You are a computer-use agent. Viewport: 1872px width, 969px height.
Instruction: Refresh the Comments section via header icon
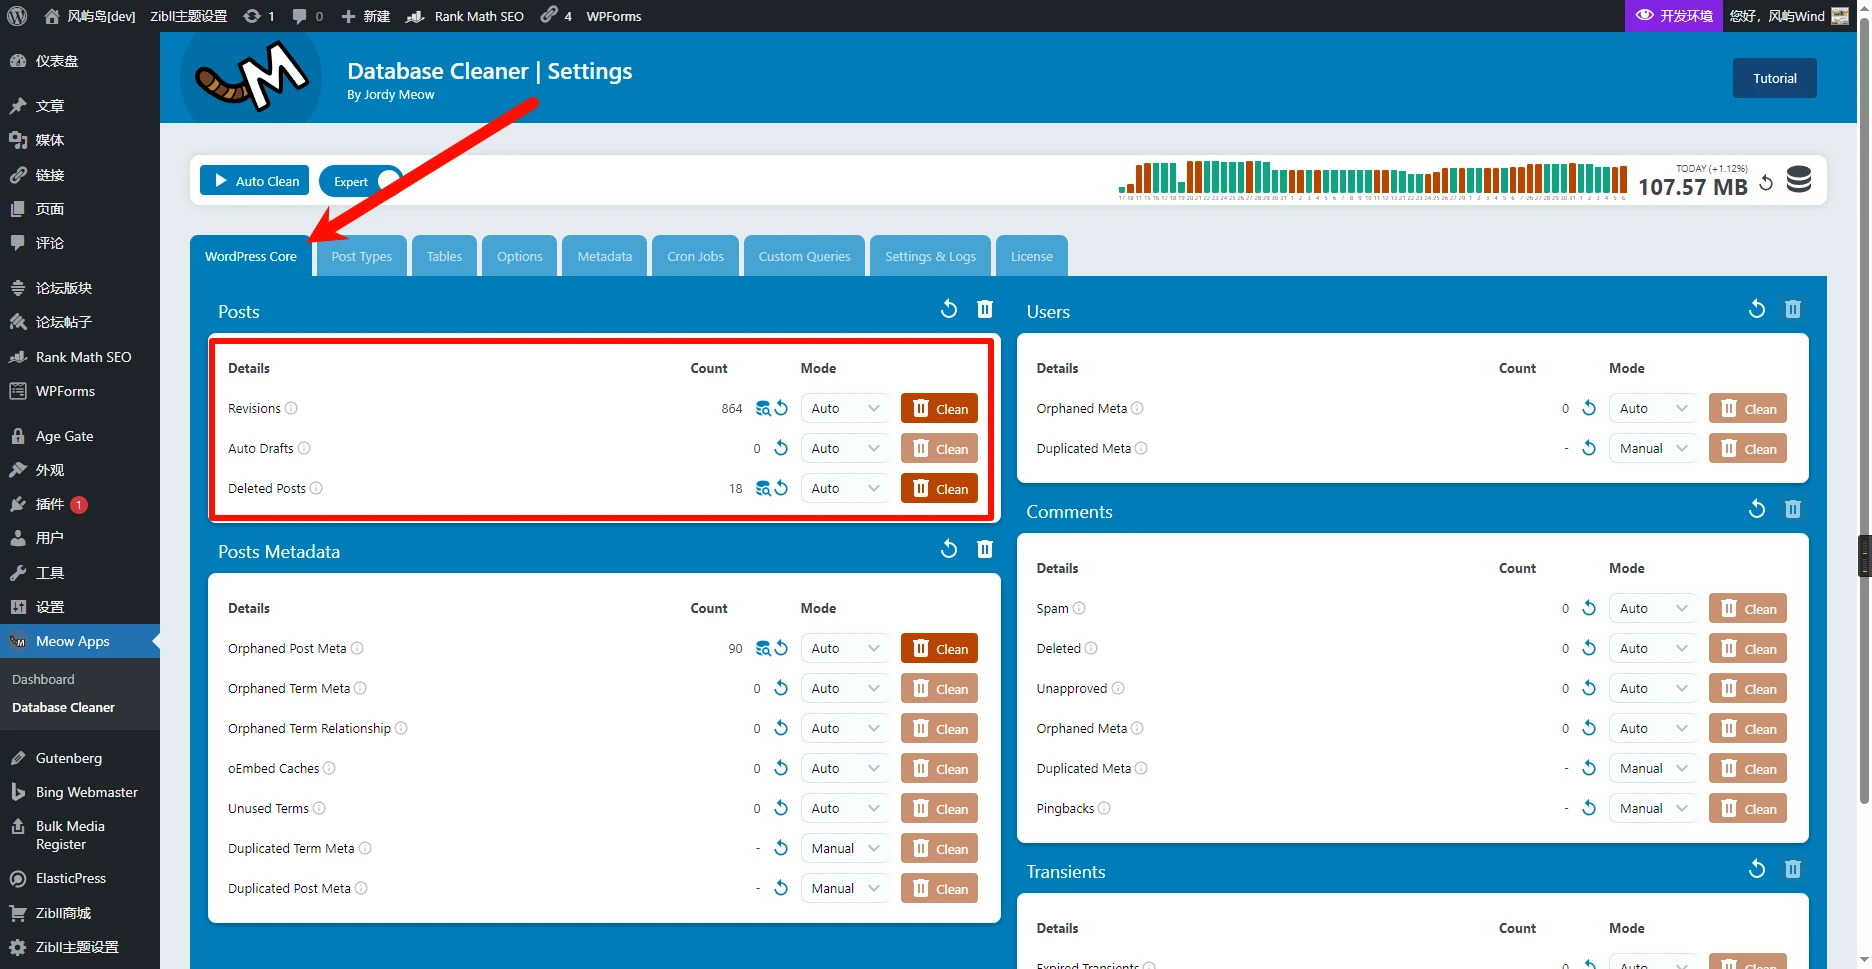pos(1757,509)
